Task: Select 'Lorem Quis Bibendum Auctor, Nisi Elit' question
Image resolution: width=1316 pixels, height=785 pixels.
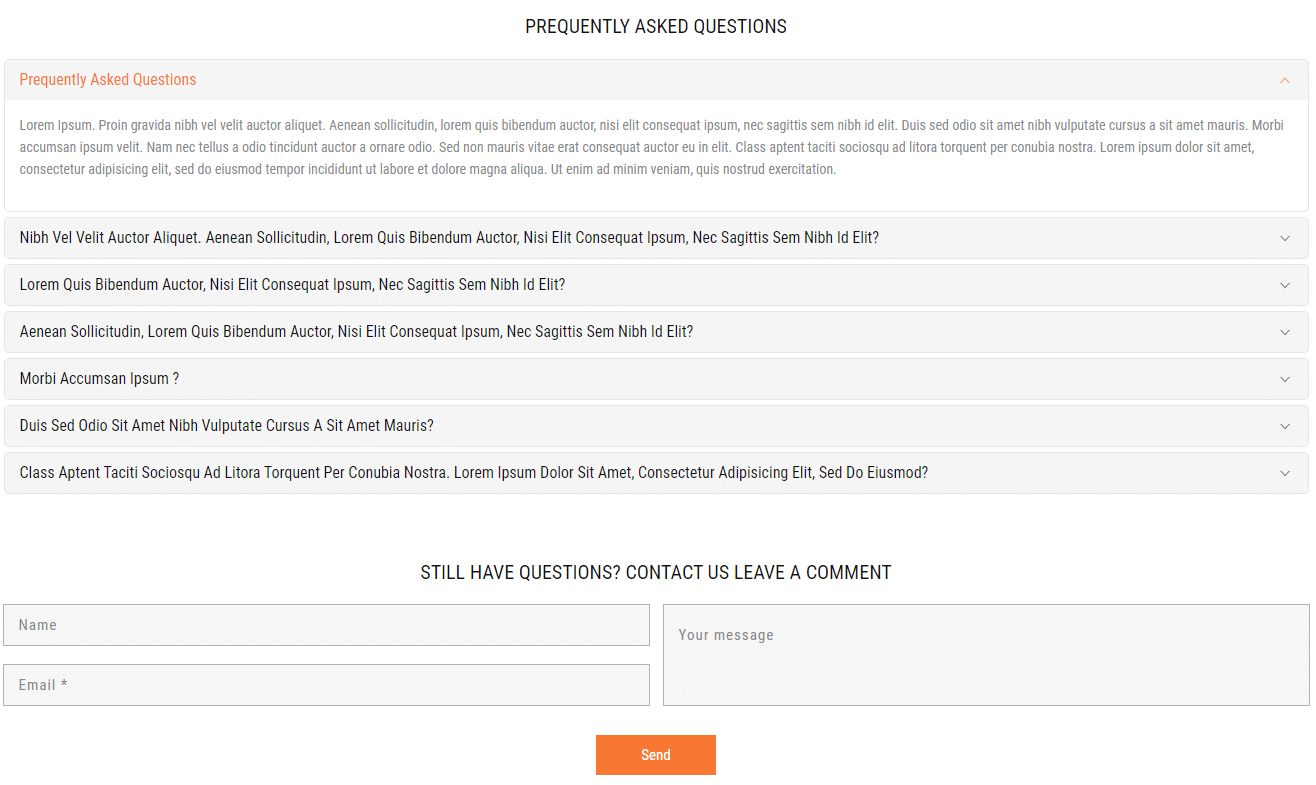Action: click(x=292, y=285)
